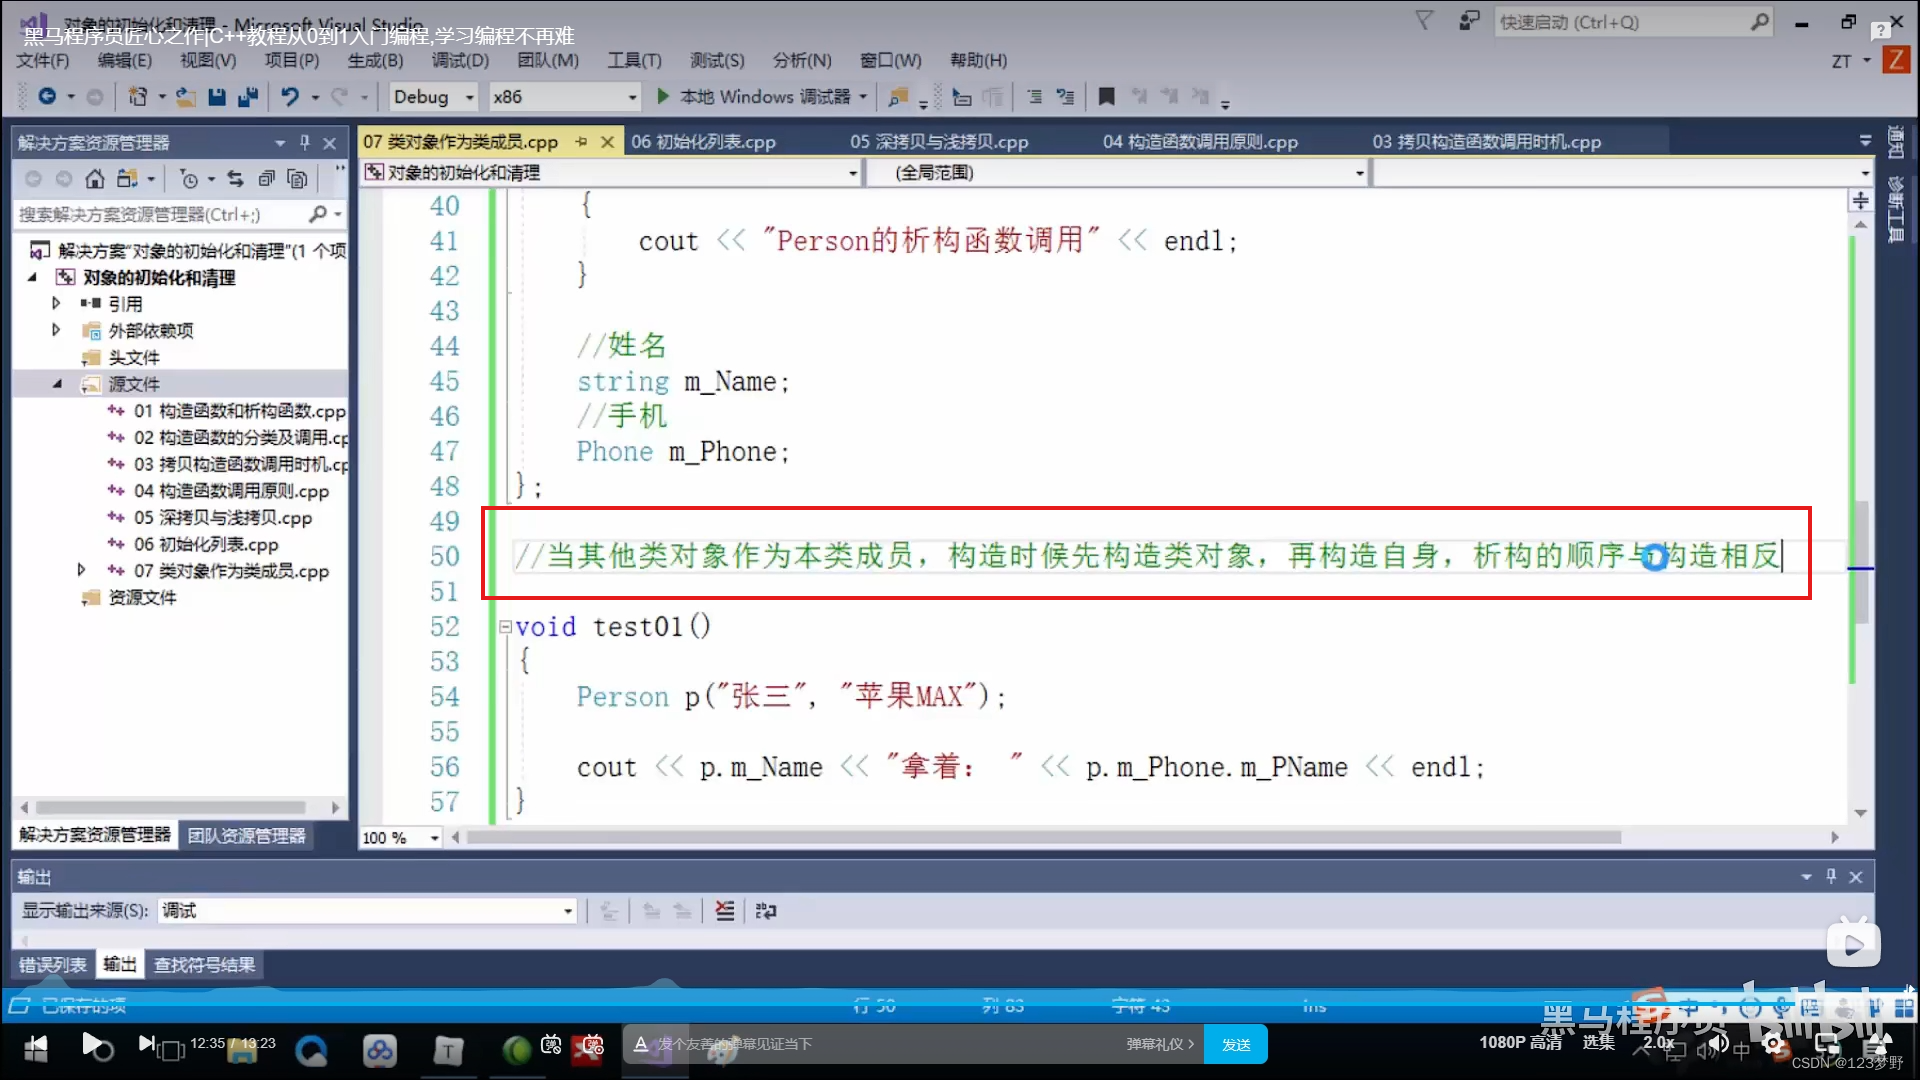1920x1080 pixels.
Task: Click the 弹幕礼仪 link
Action: click(x=1160, y=1044)
